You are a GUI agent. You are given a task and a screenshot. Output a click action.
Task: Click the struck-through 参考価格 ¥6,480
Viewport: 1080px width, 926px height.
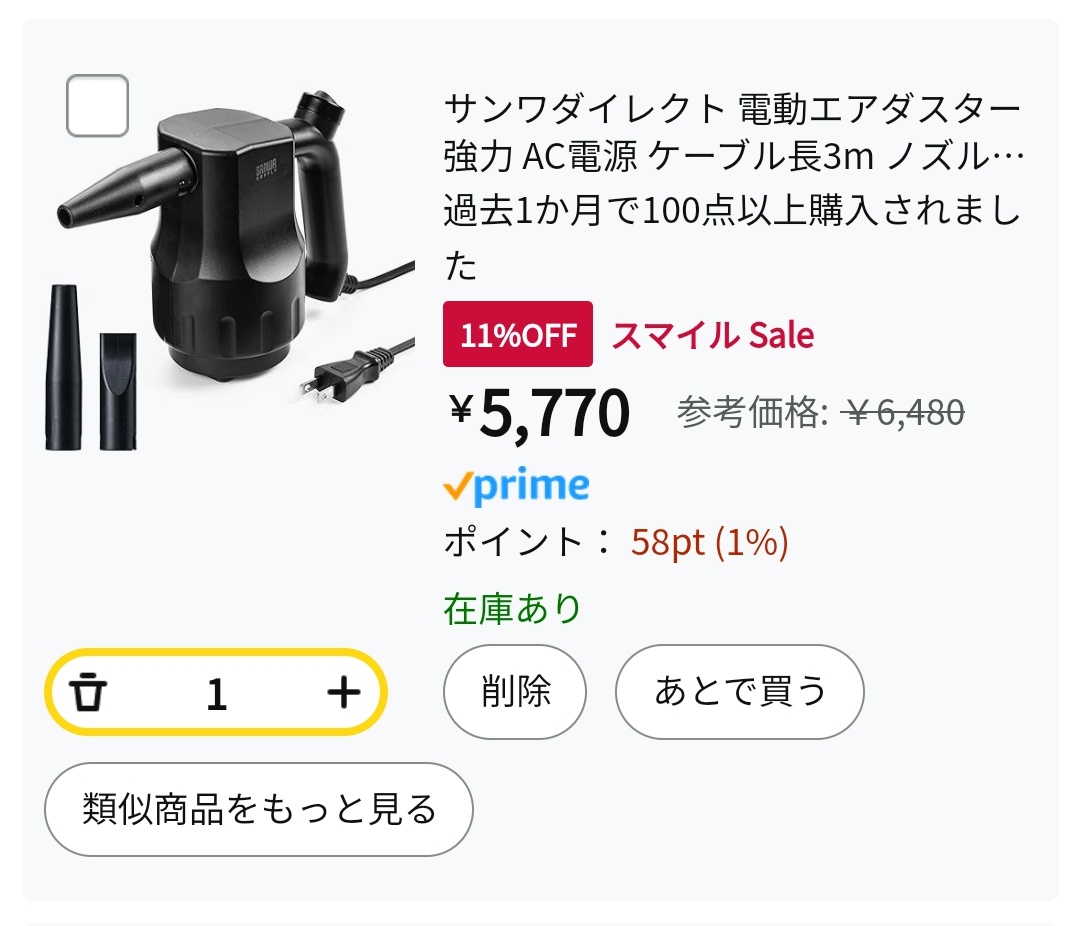(x=820, y=413)
